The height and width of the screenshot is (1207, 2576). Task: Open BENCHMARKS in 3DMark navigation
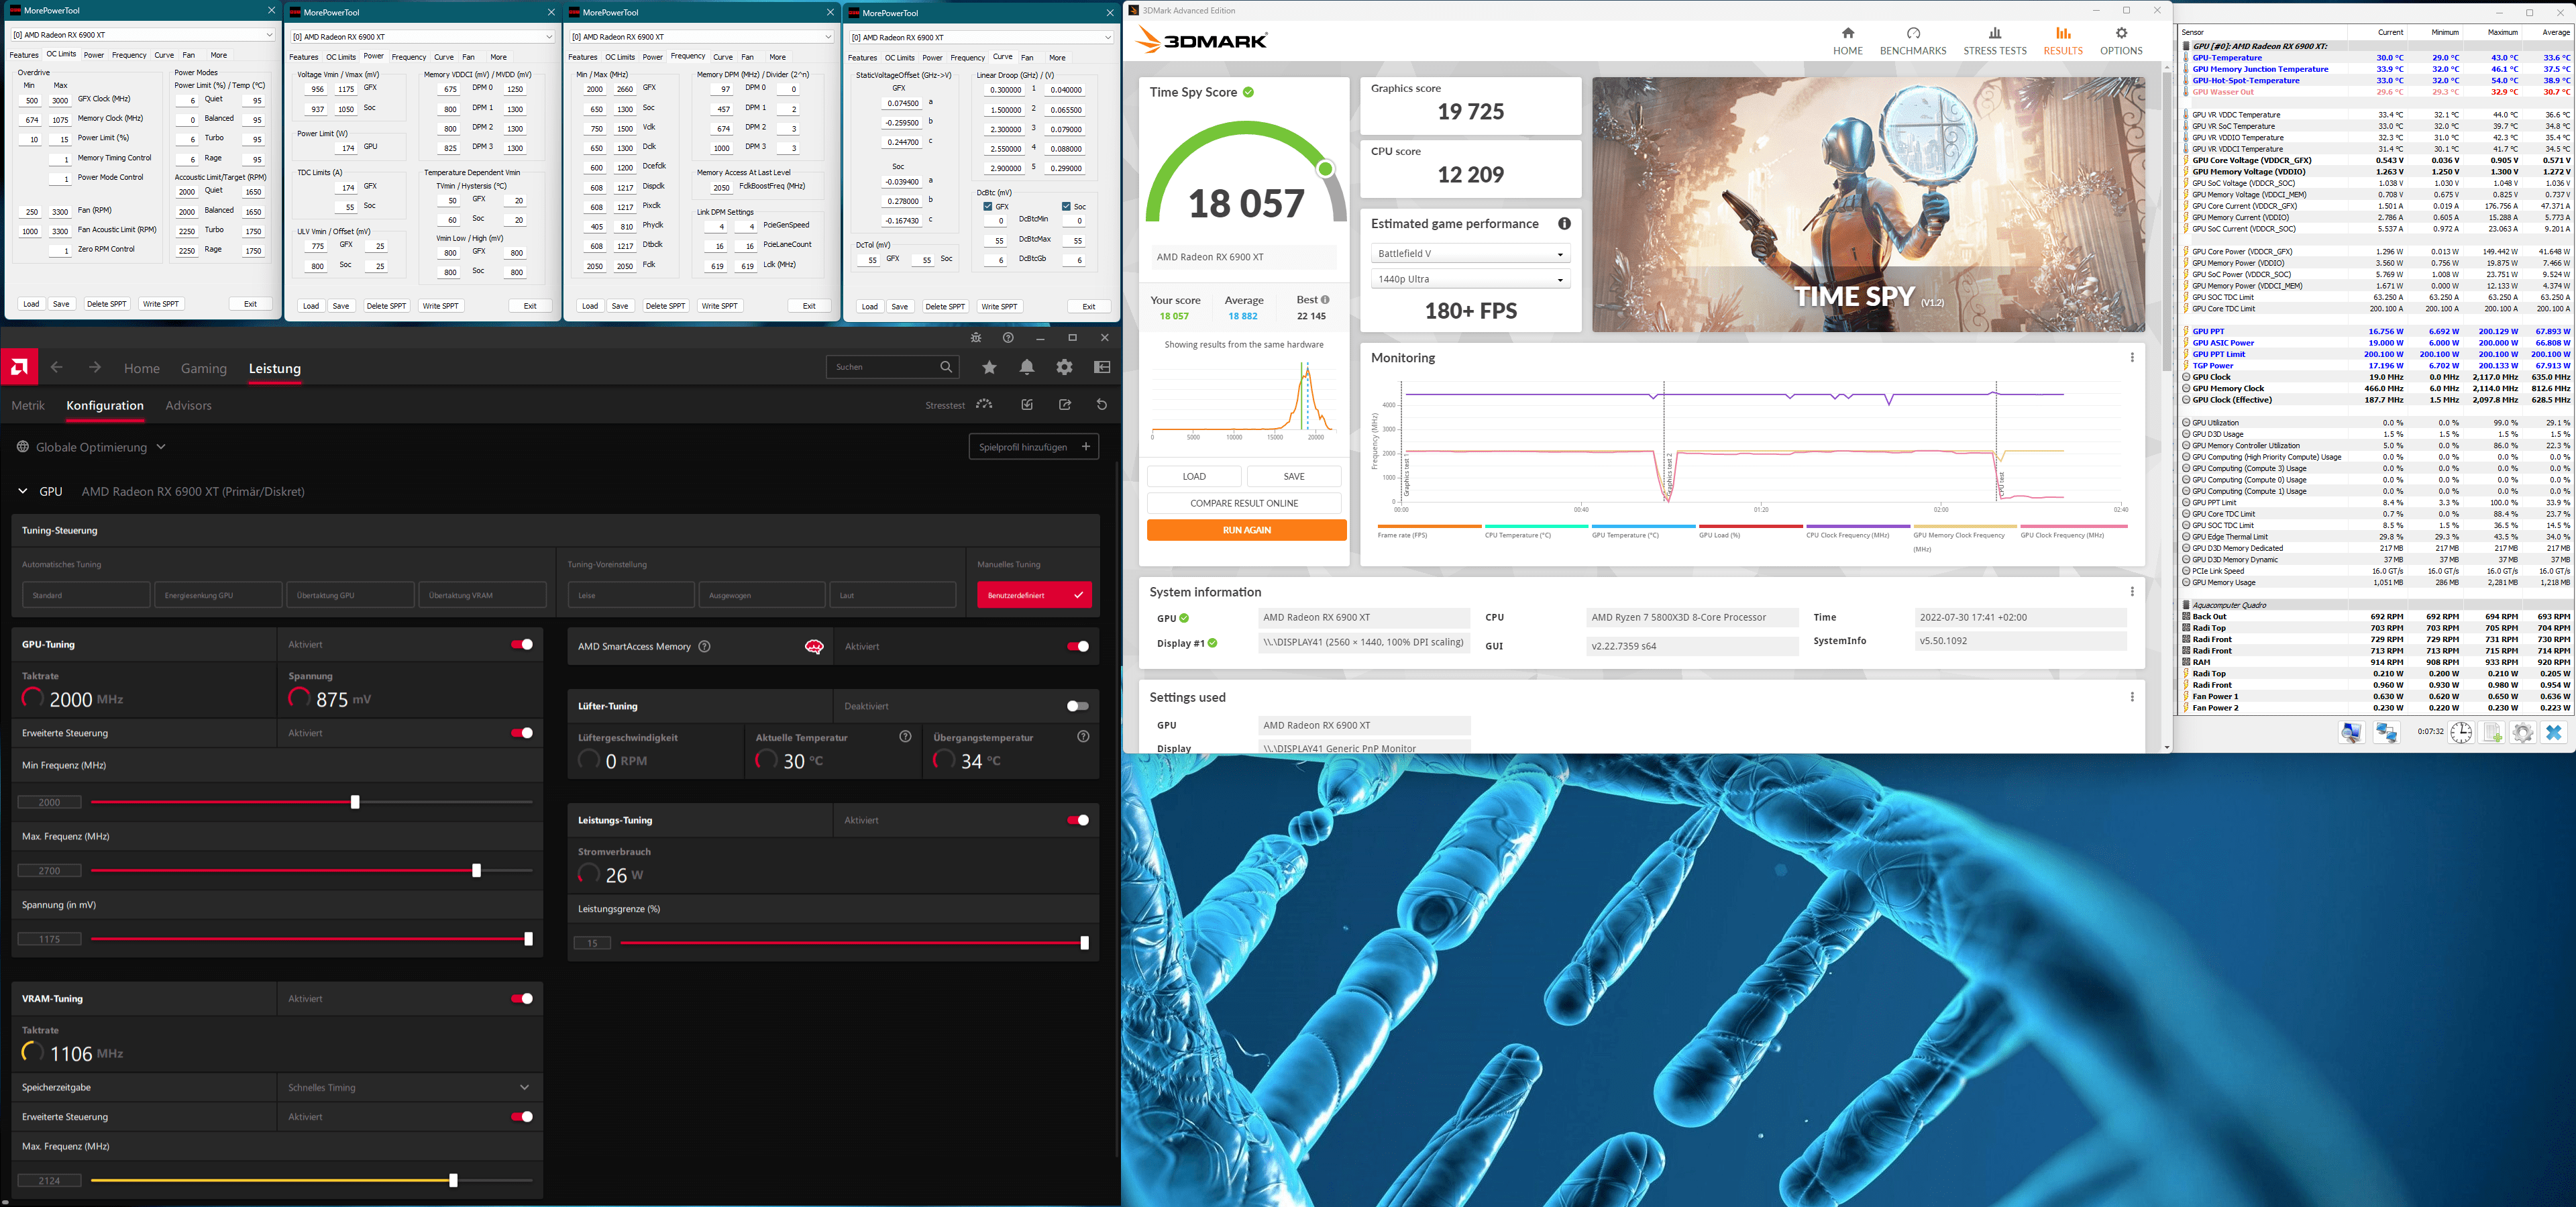pos(1913,41)
